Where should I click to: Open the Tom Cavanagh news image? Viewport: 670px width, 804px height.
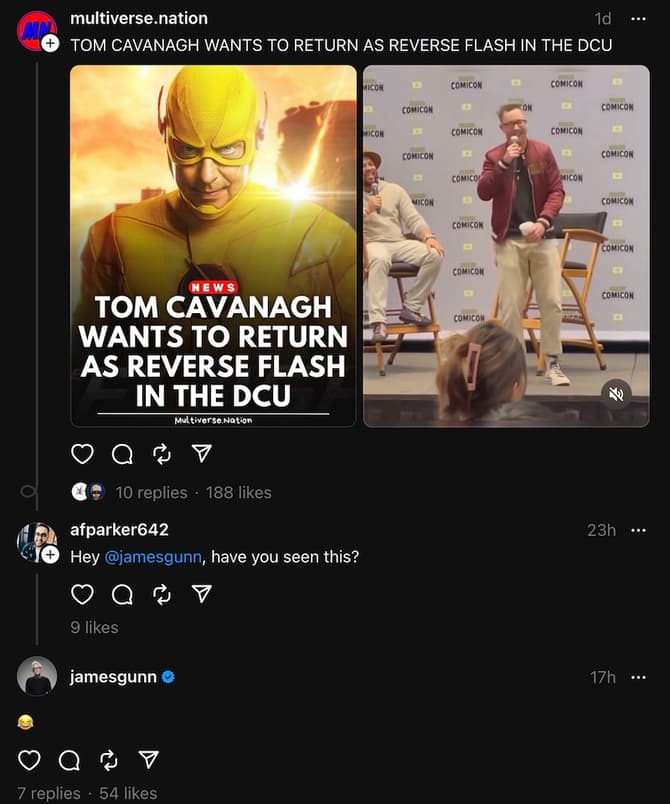click(213, 243)
